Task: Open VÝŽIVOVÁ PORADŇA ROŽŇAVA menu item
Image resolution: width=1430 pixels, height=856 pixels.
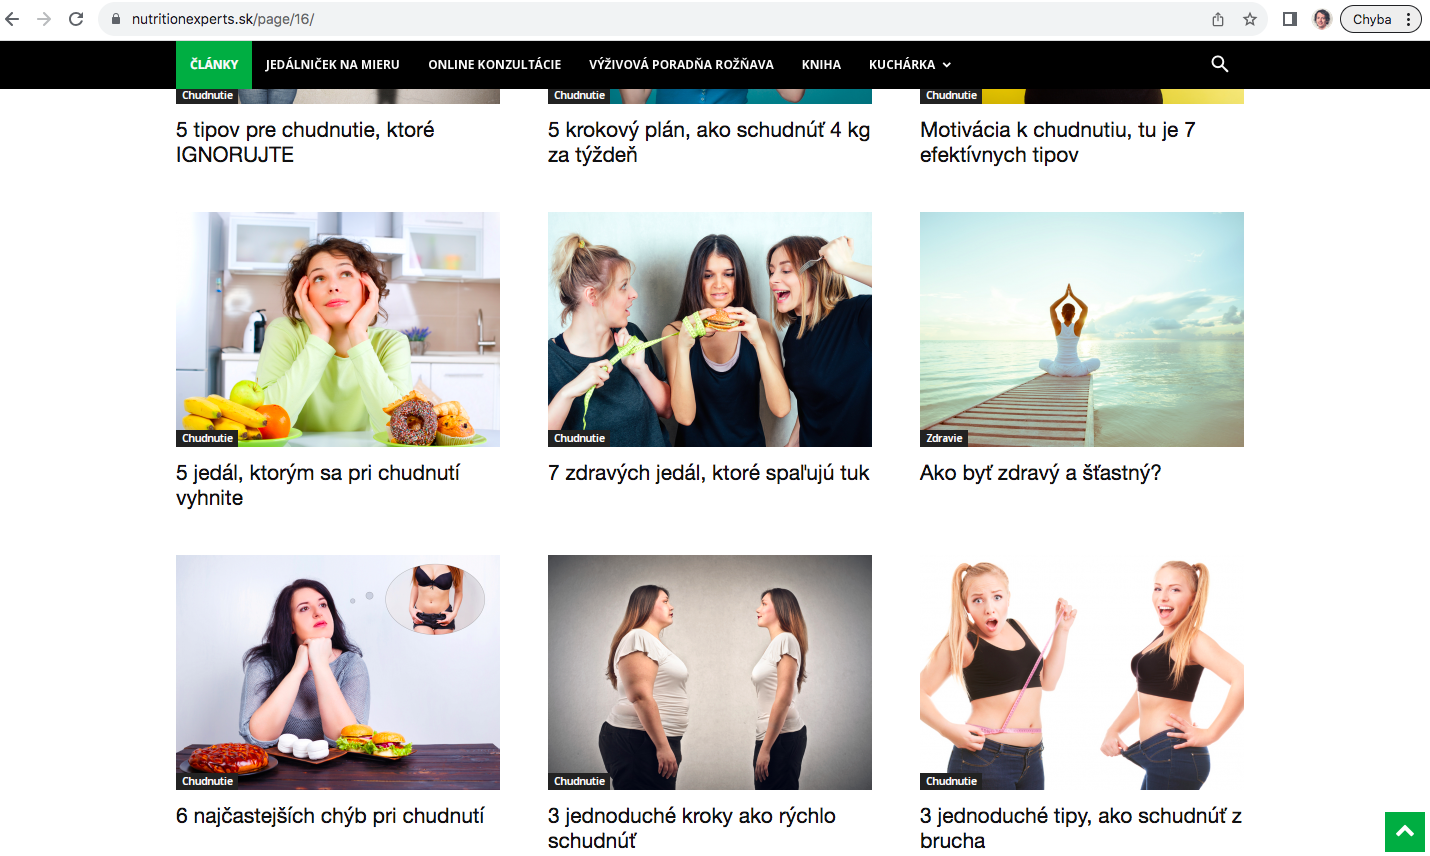Action: 681,64
